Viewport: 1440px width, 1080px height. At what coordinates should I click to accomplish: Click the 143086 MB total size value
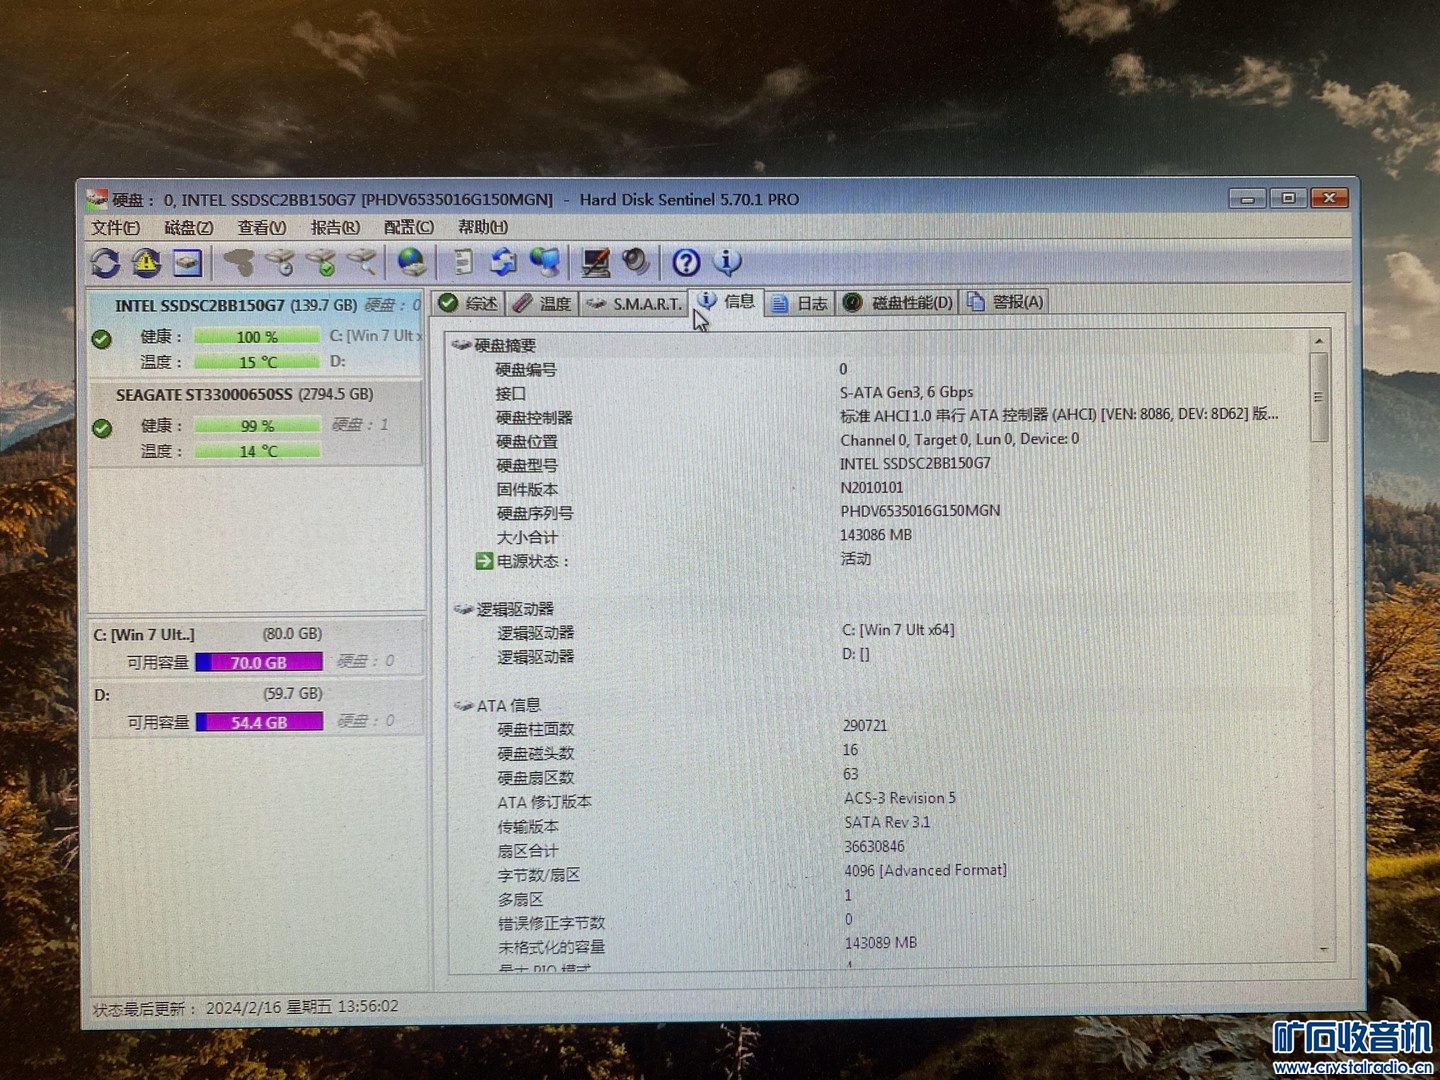pyautogui.click(x=876, y=535)
